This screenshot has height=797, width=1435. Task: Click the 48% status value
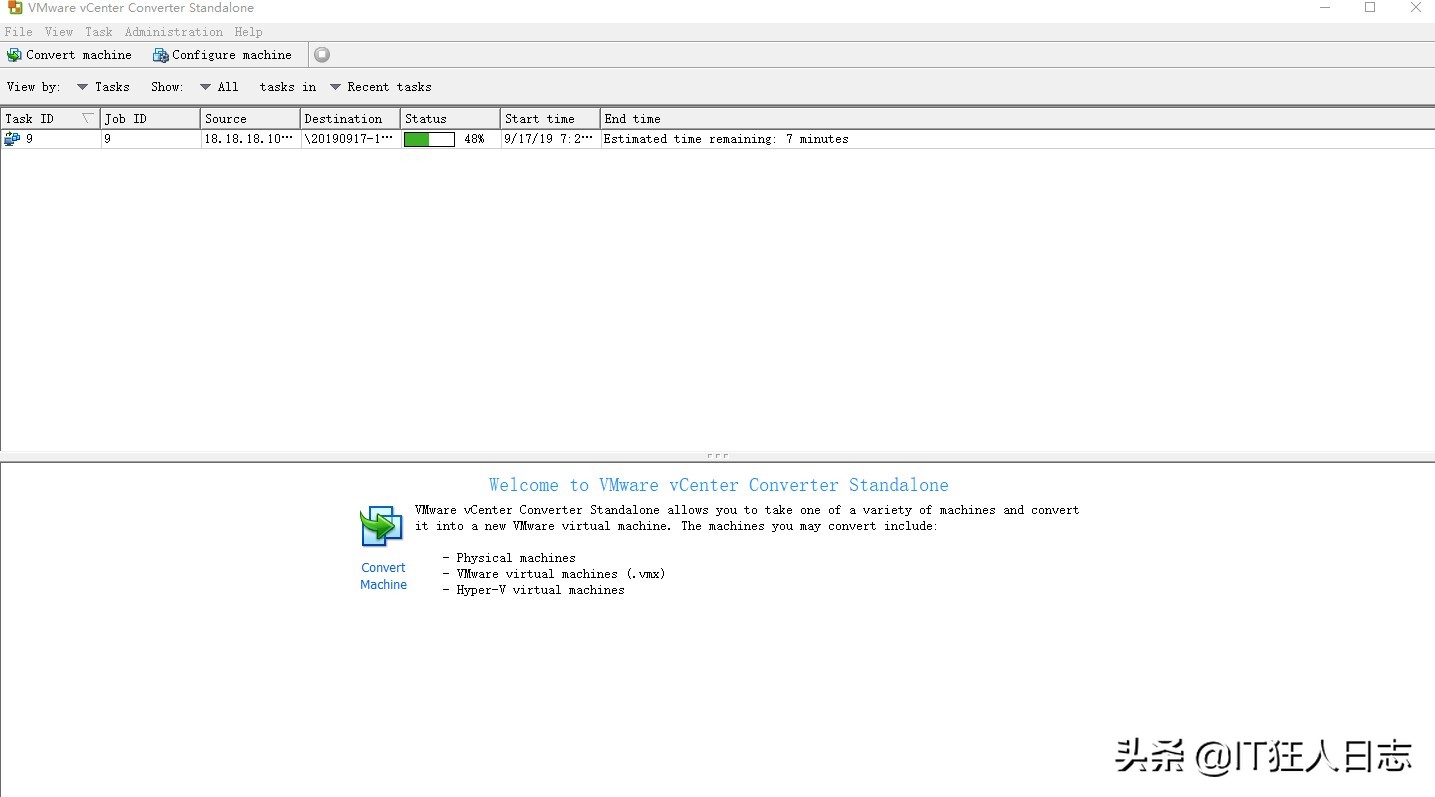click(474, 140)
